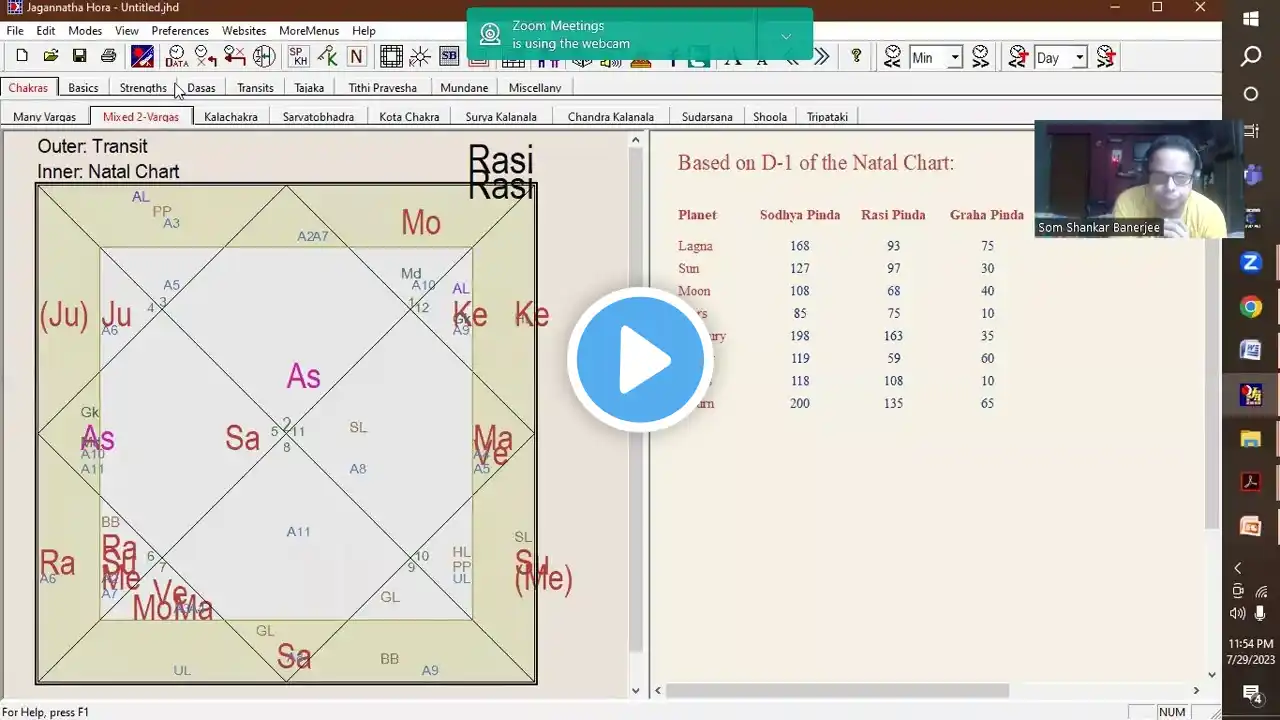Switch to the Miscellany tab

pos(535,88)
